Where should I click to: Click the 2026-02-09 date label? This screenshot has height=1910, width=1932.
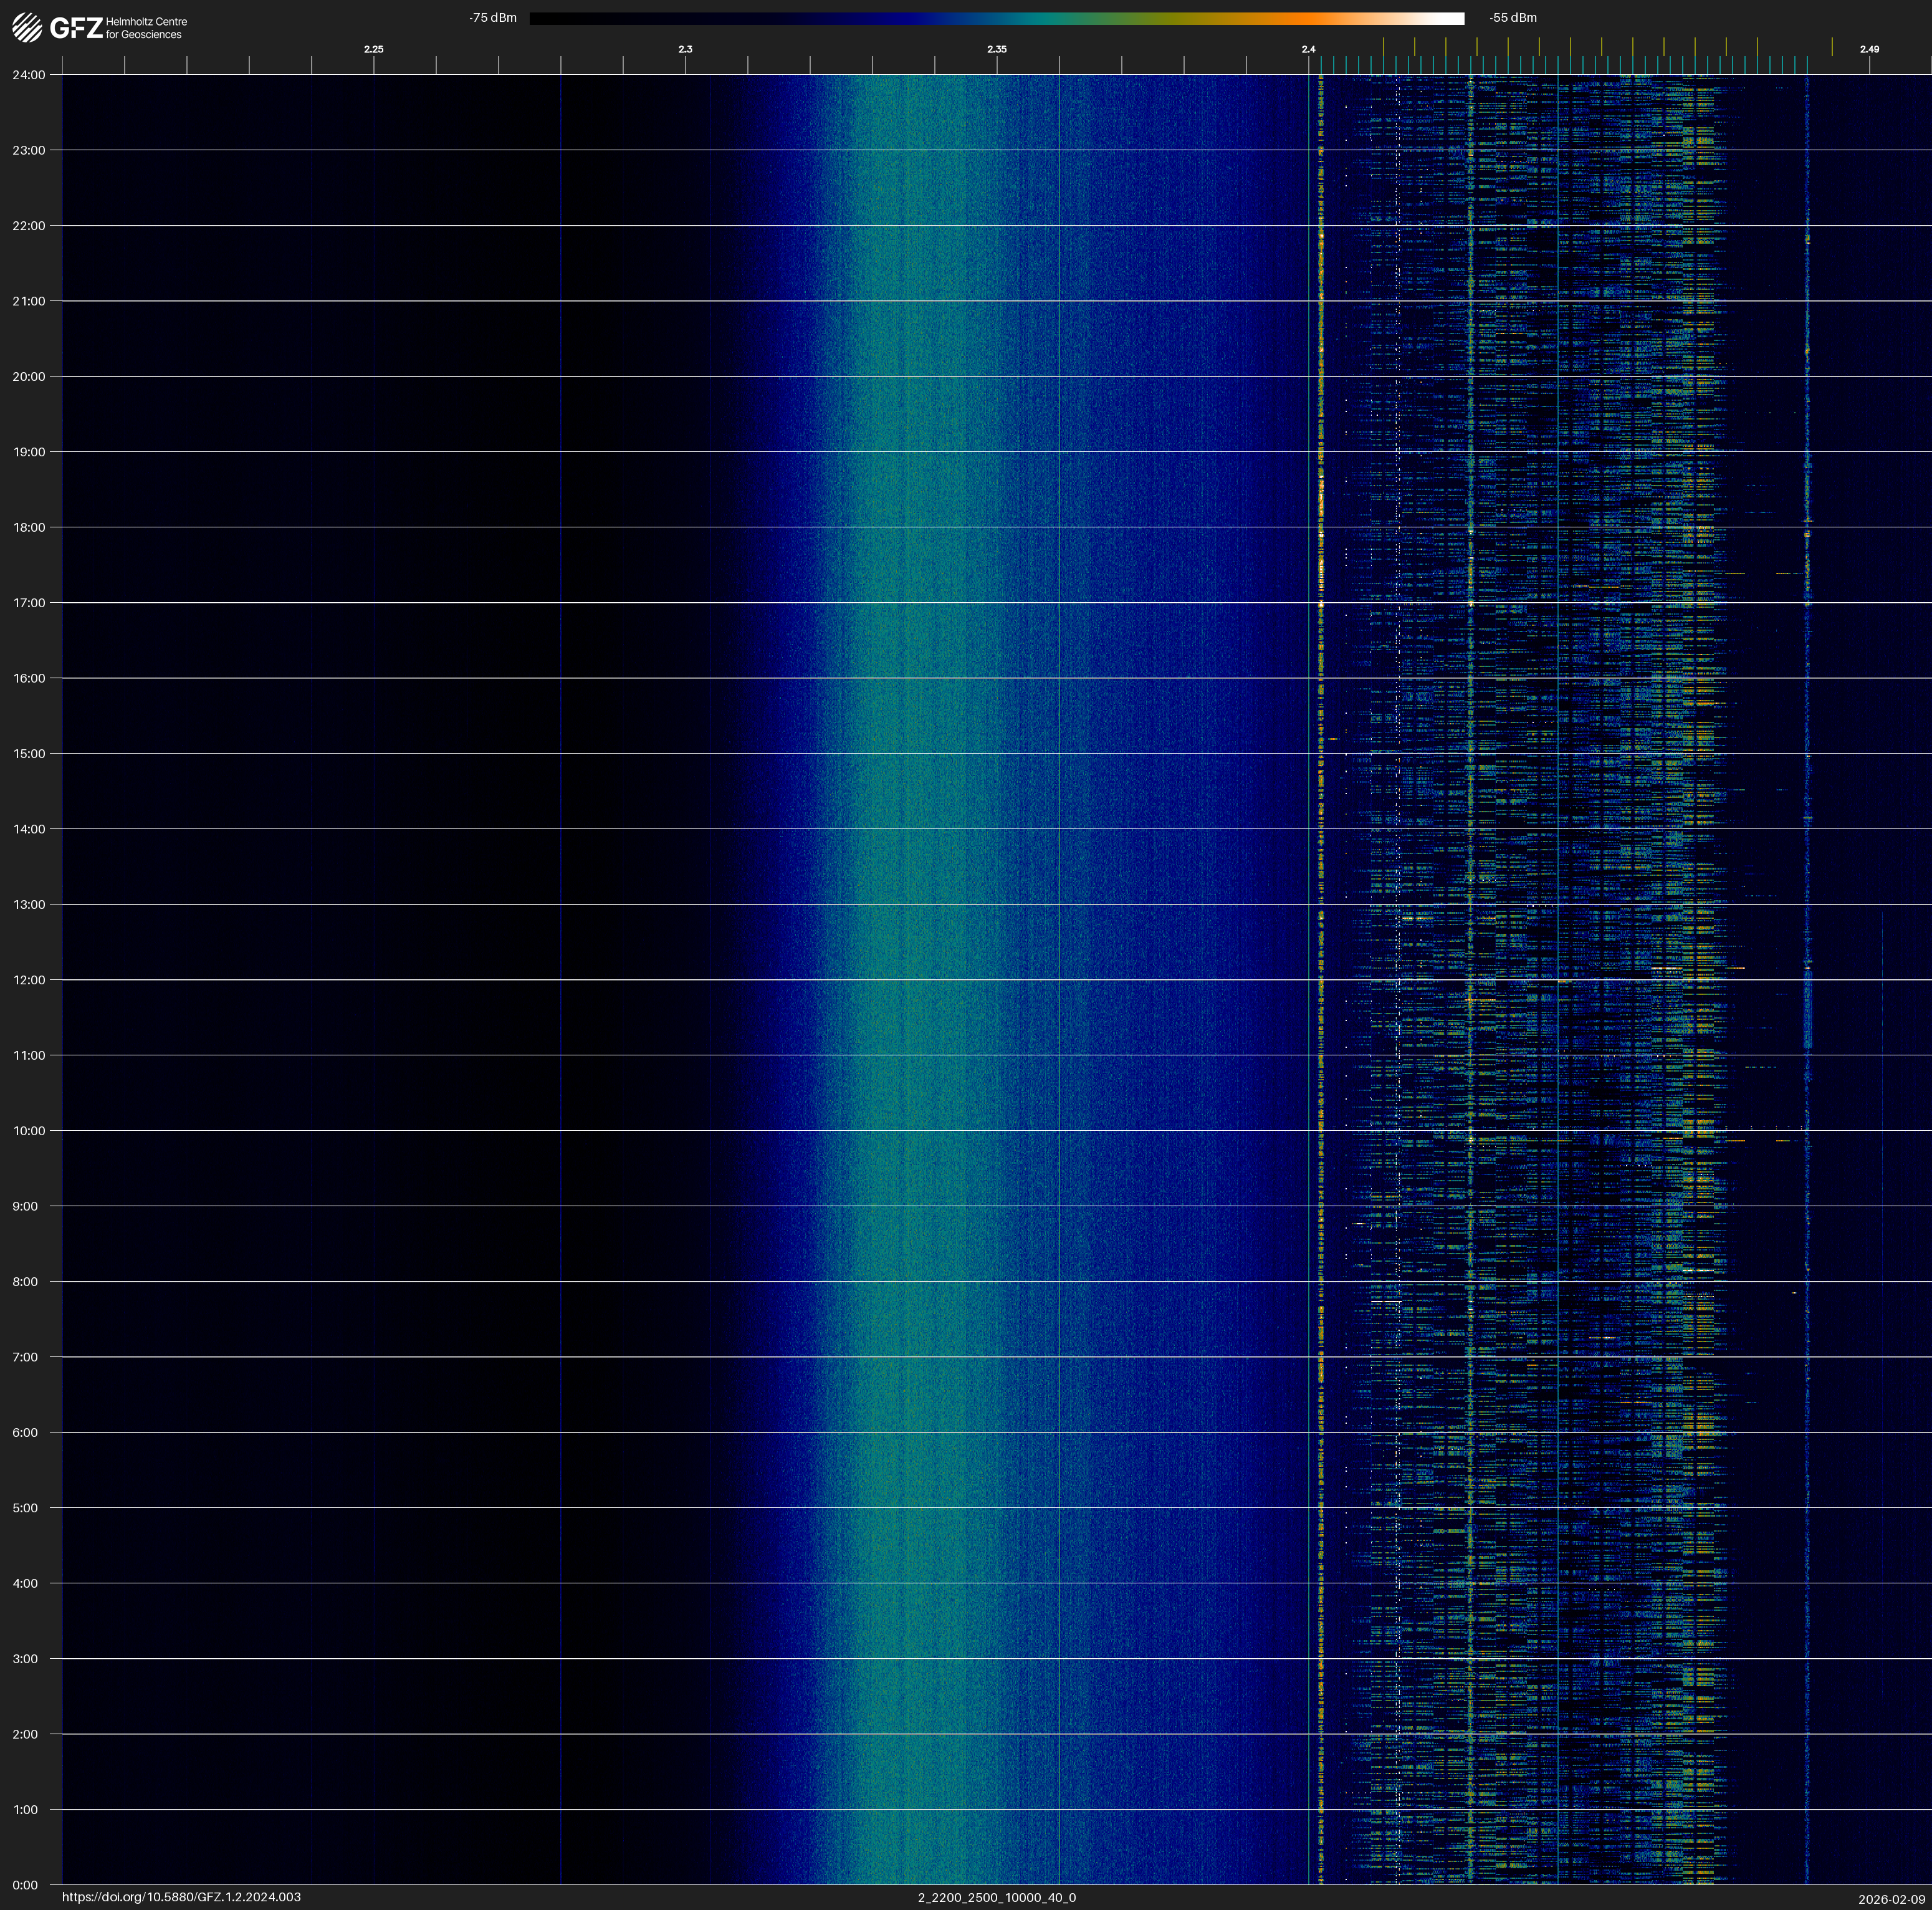1891,1899
